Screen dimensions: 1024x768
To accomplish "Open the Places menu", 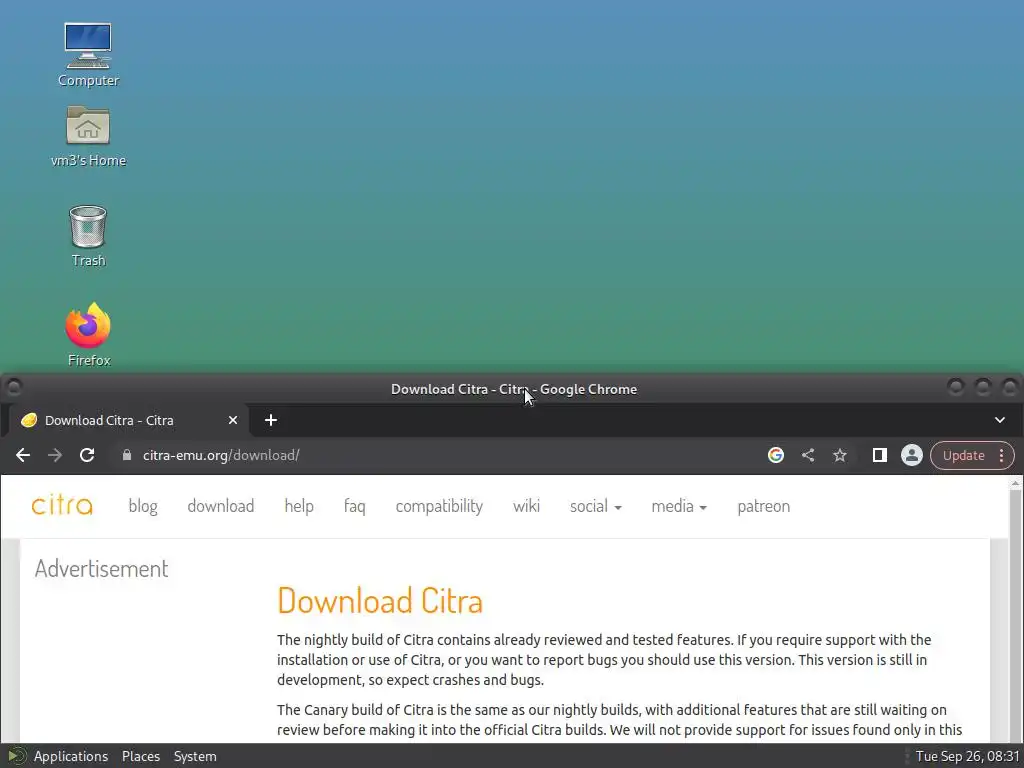I will tap(140, 756).
